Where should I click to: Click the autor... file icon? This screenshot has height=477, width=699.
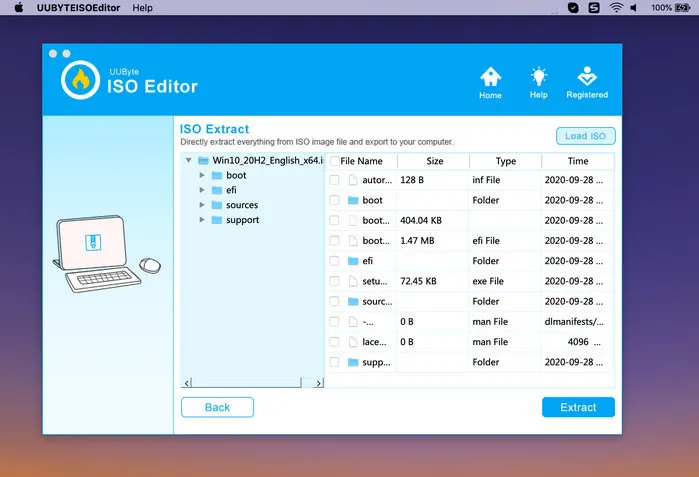pyautogui.click(x=353, y=180)
